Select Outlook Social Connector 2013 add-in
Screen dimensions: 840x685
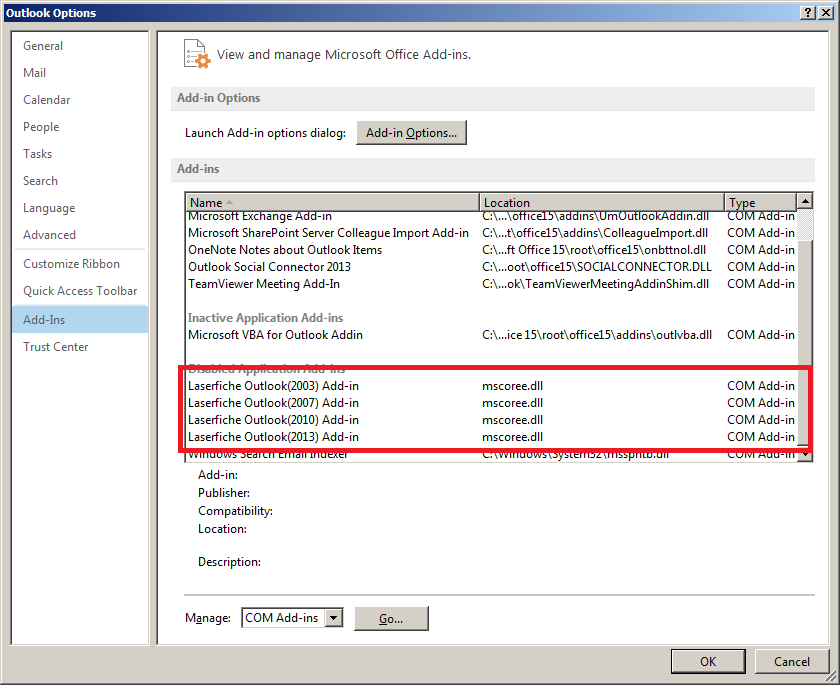(x=491, y=267)
